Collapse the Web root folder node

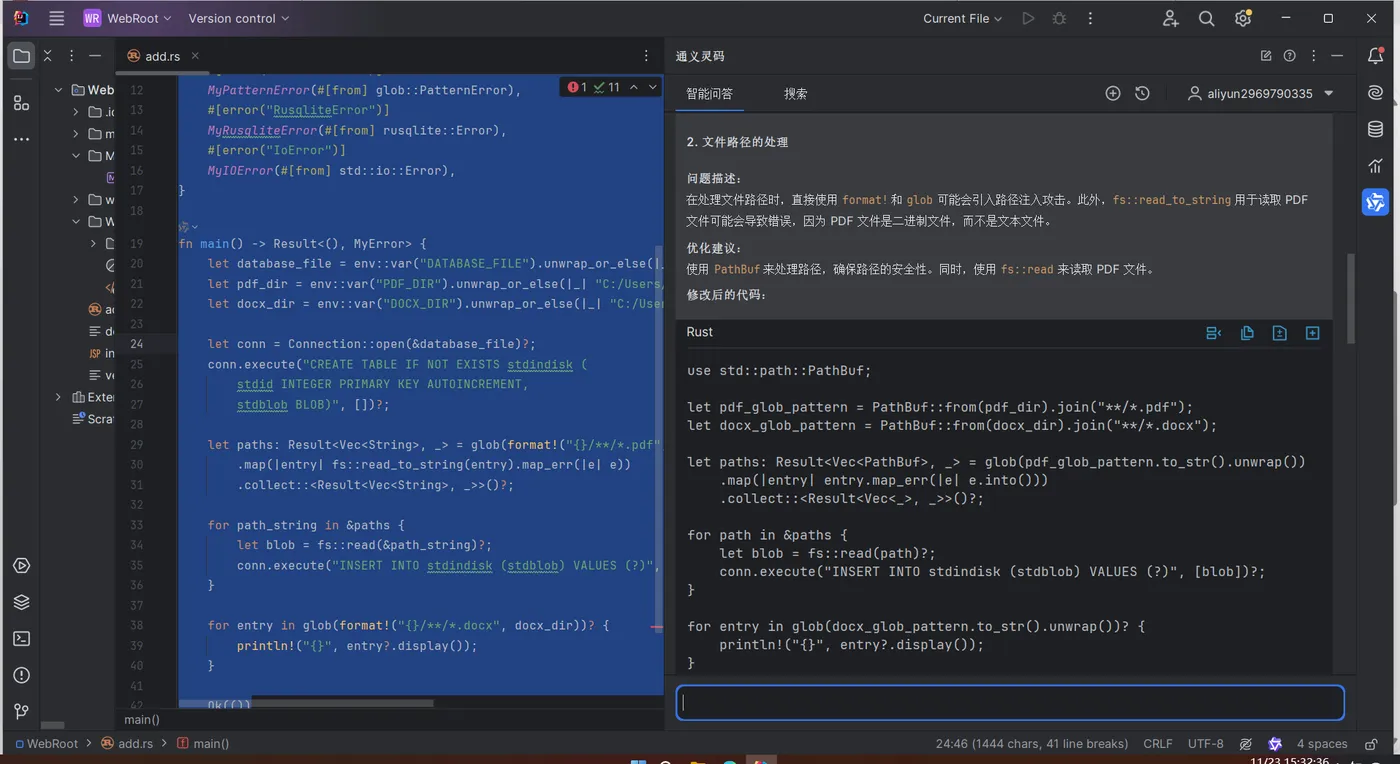click(x=59, y=90)
